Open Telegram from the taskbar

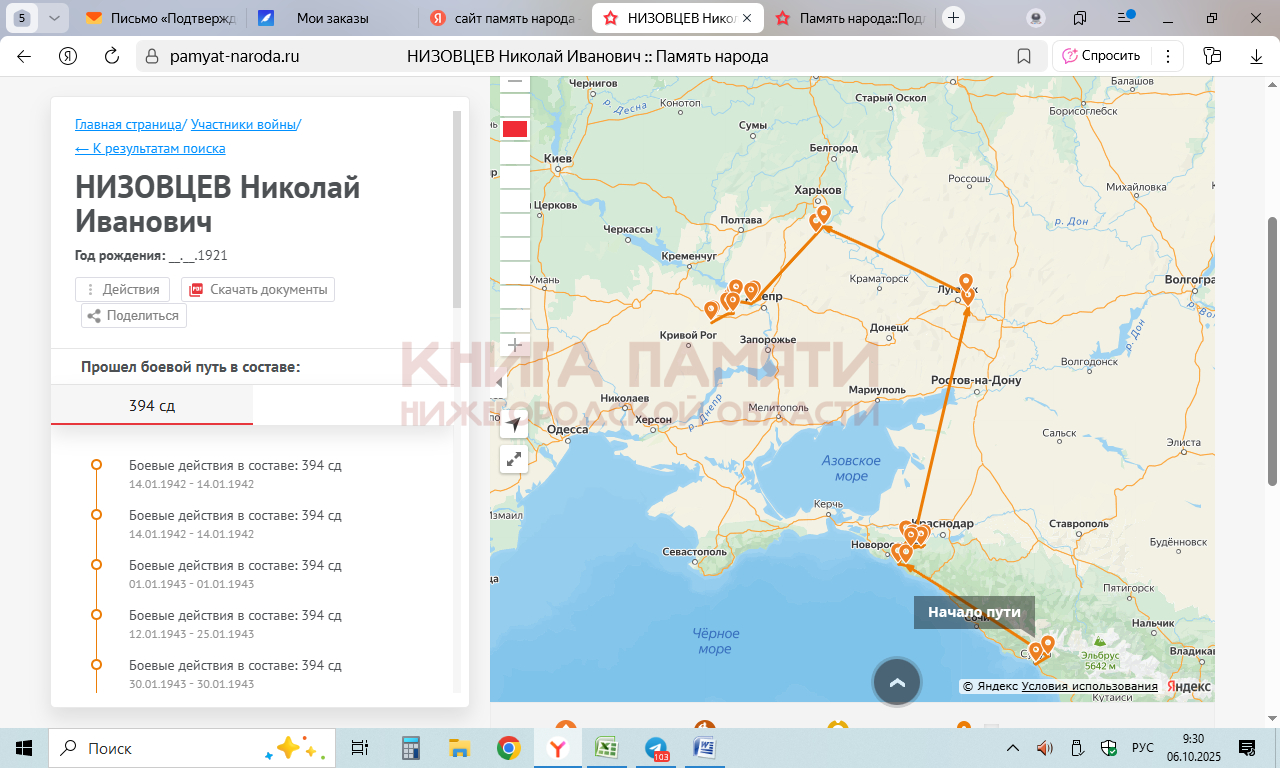tap(656, 748)
